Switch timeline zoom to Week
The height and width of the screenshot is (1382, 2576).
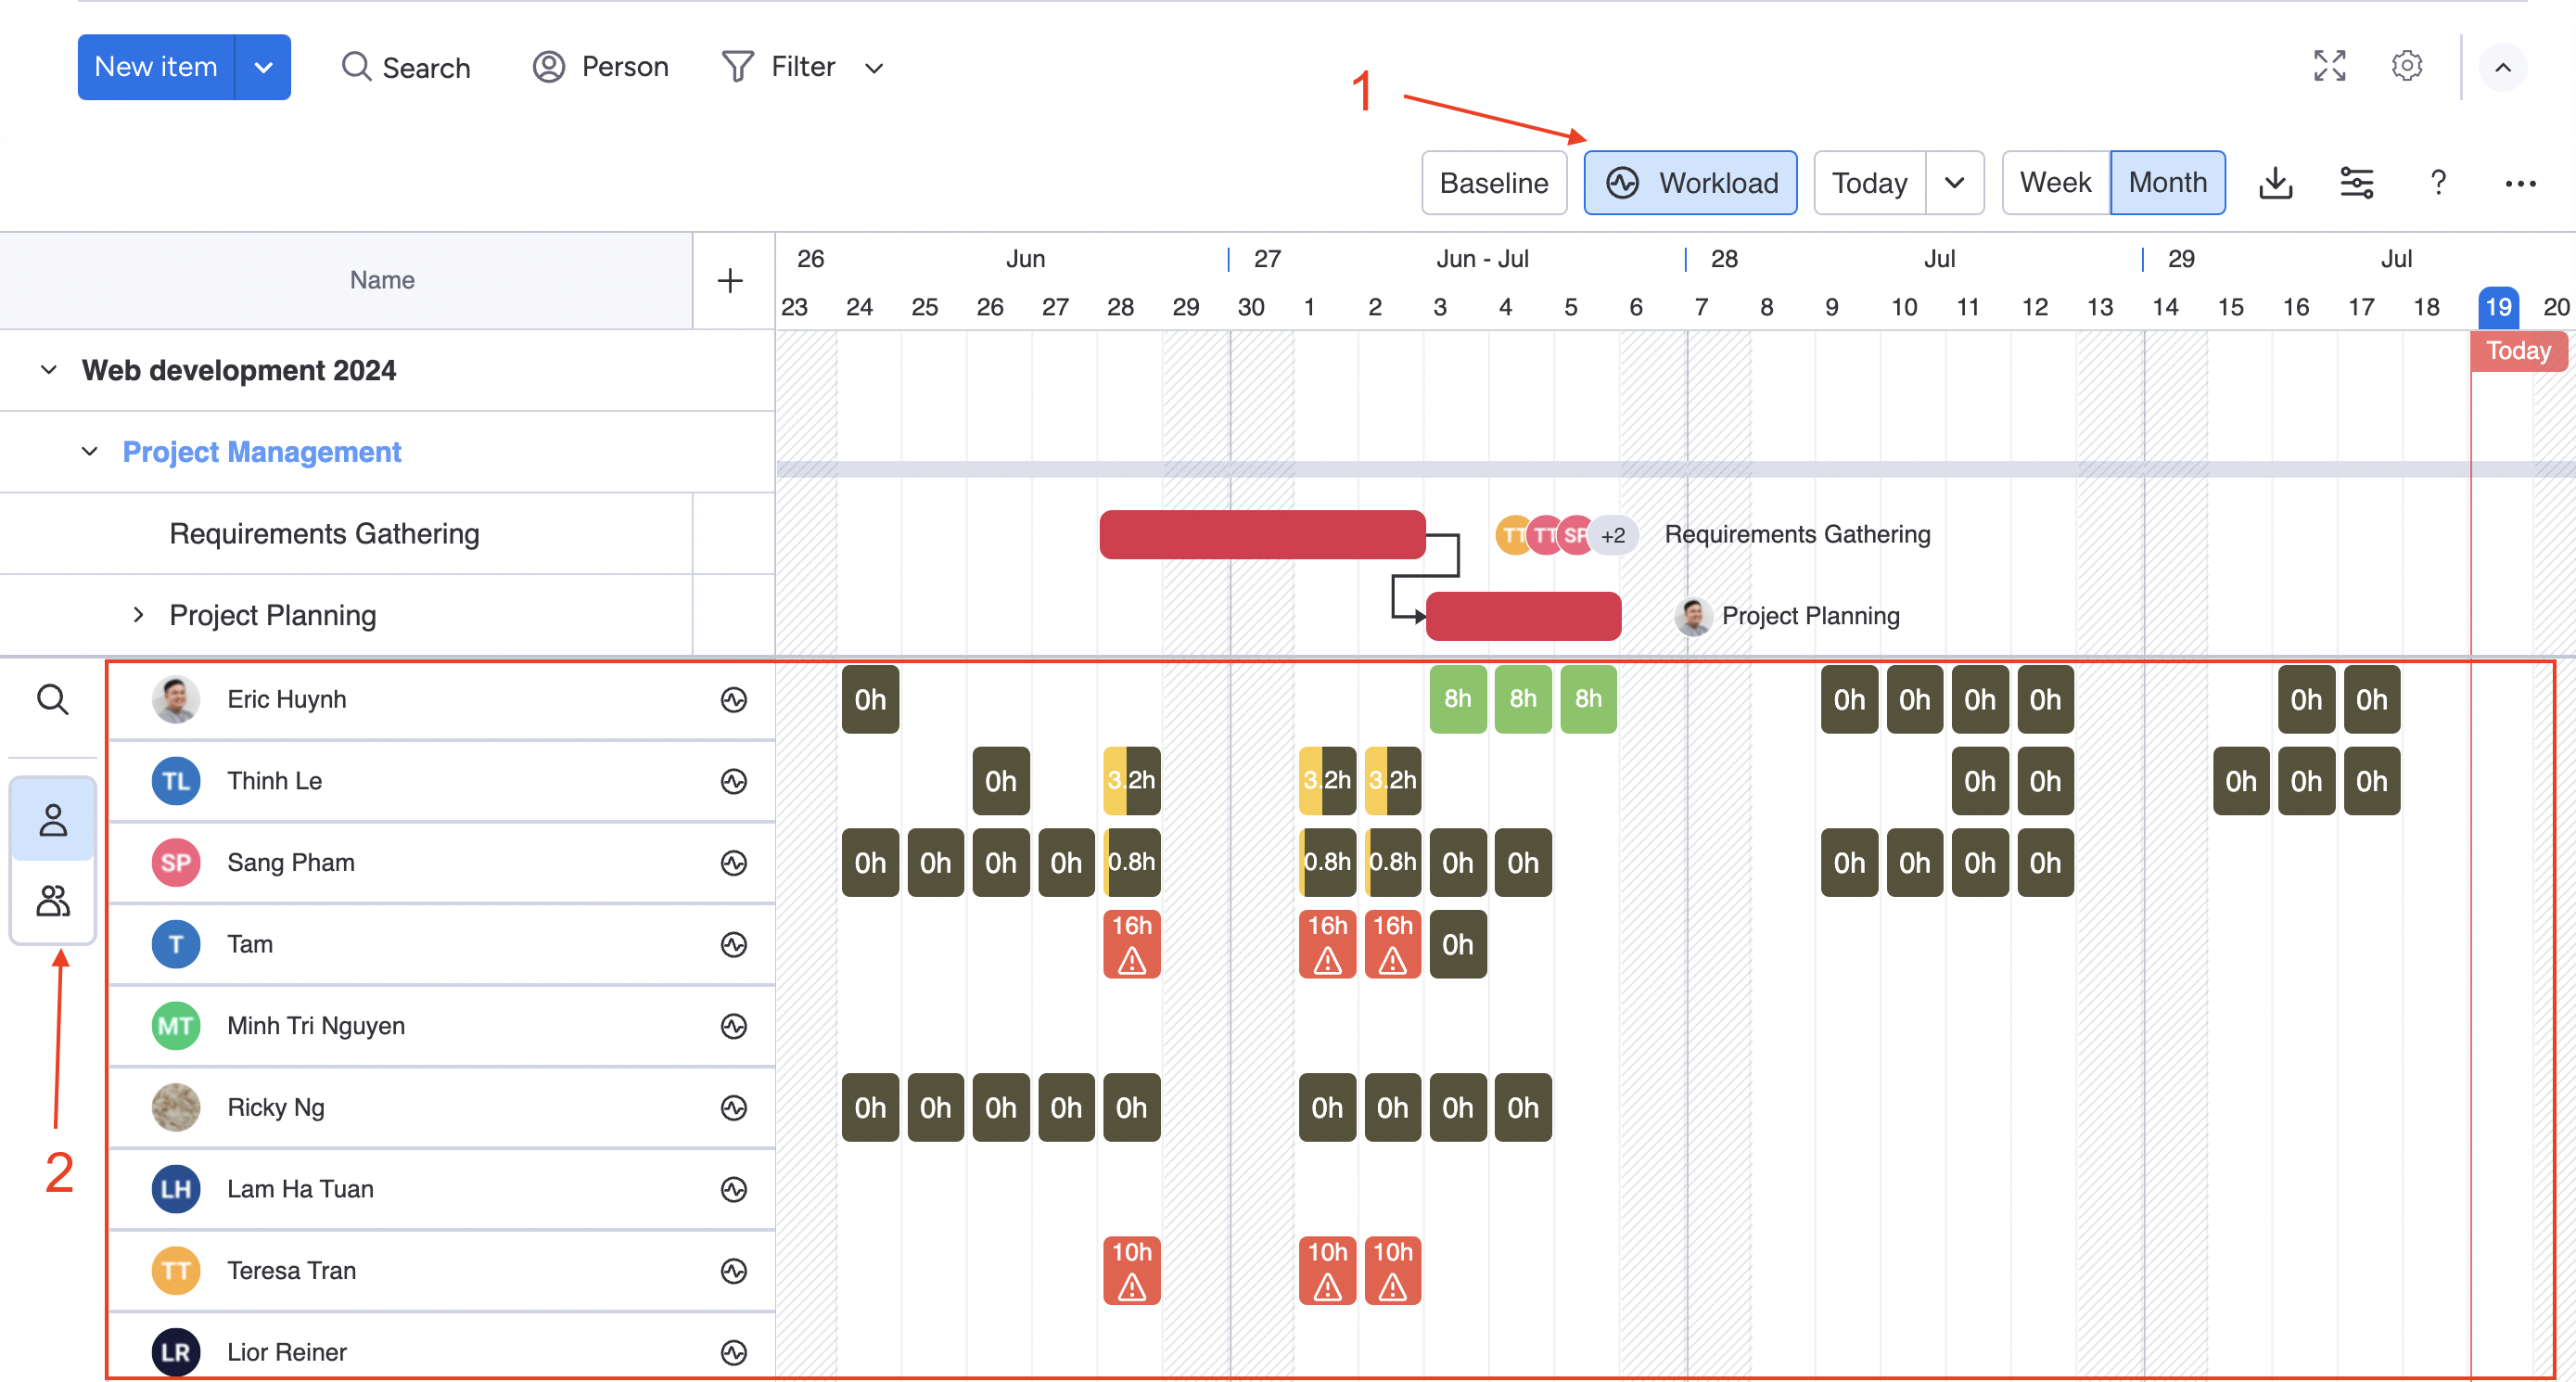(2056, 182)
